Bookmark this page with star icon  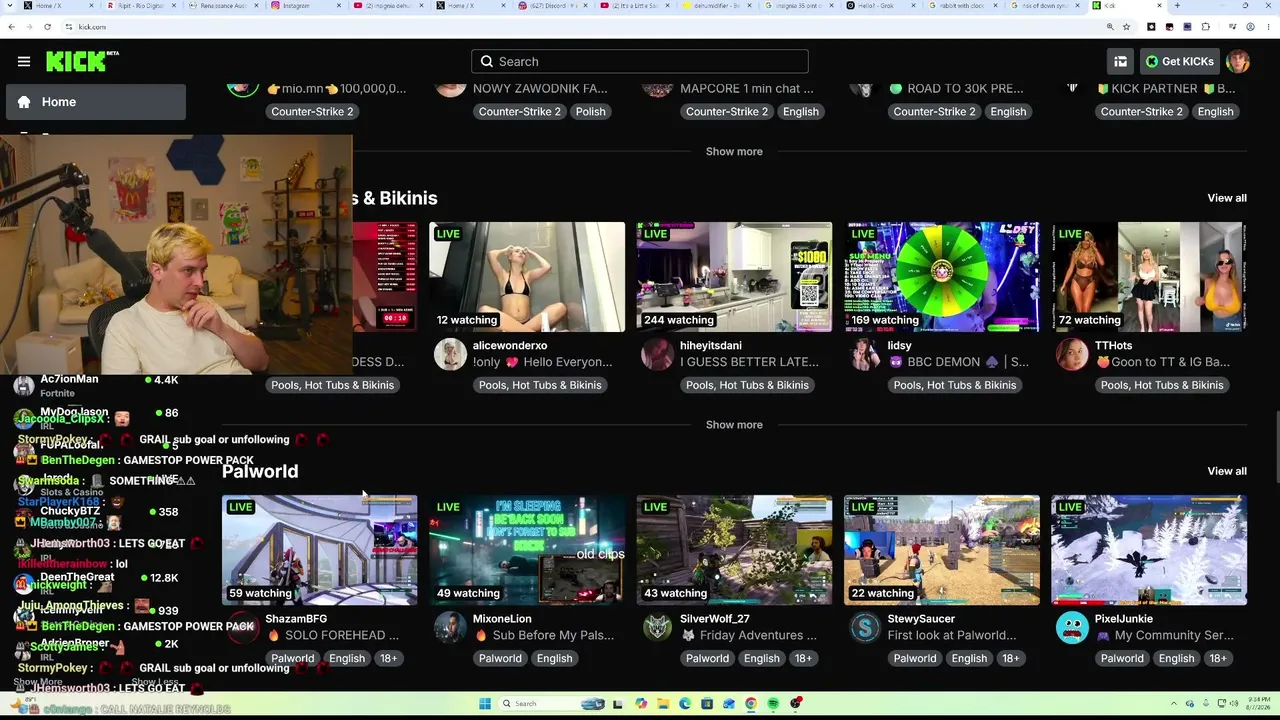point(1127,27)
